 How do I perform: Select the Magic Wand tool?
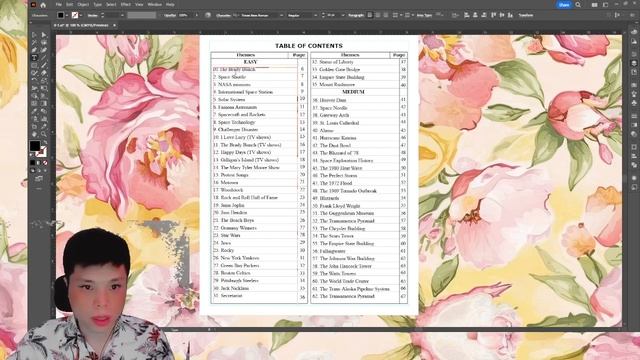pyautogui.click(x=34, y=42)
